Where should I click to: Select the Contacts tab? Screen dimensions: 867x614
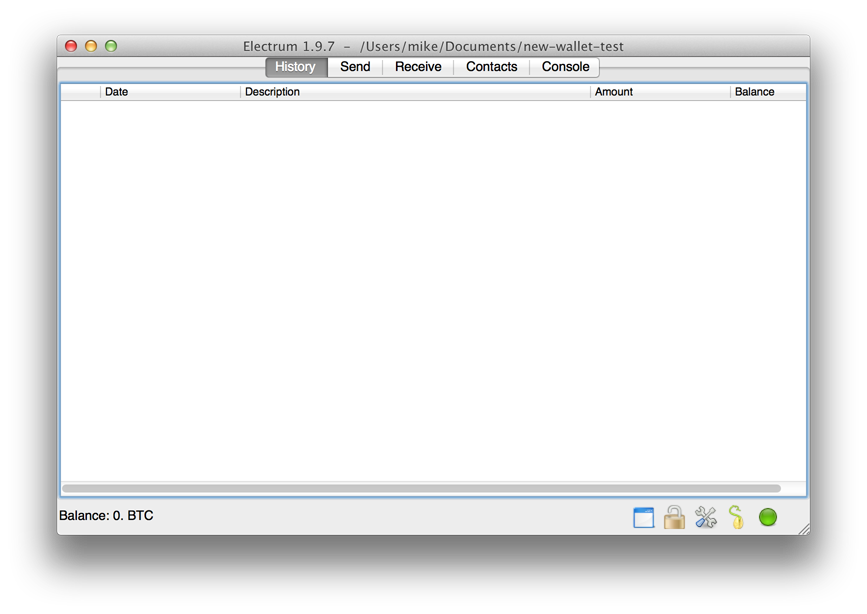[492, 67]
